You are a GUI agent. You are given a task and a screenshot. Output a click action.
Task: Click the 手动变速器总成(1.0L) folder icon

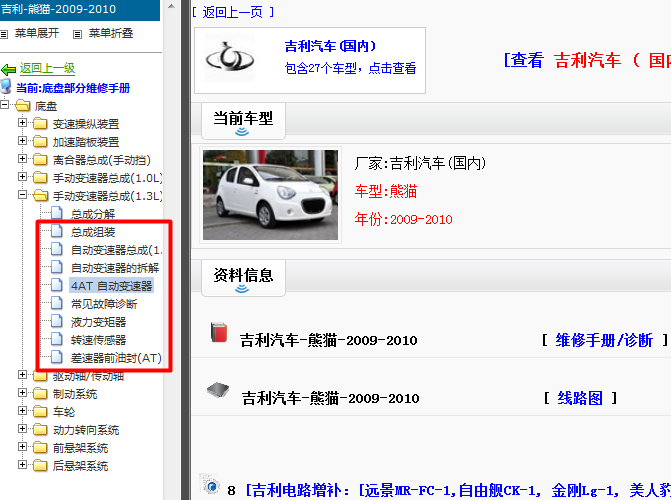click(40, 177)
